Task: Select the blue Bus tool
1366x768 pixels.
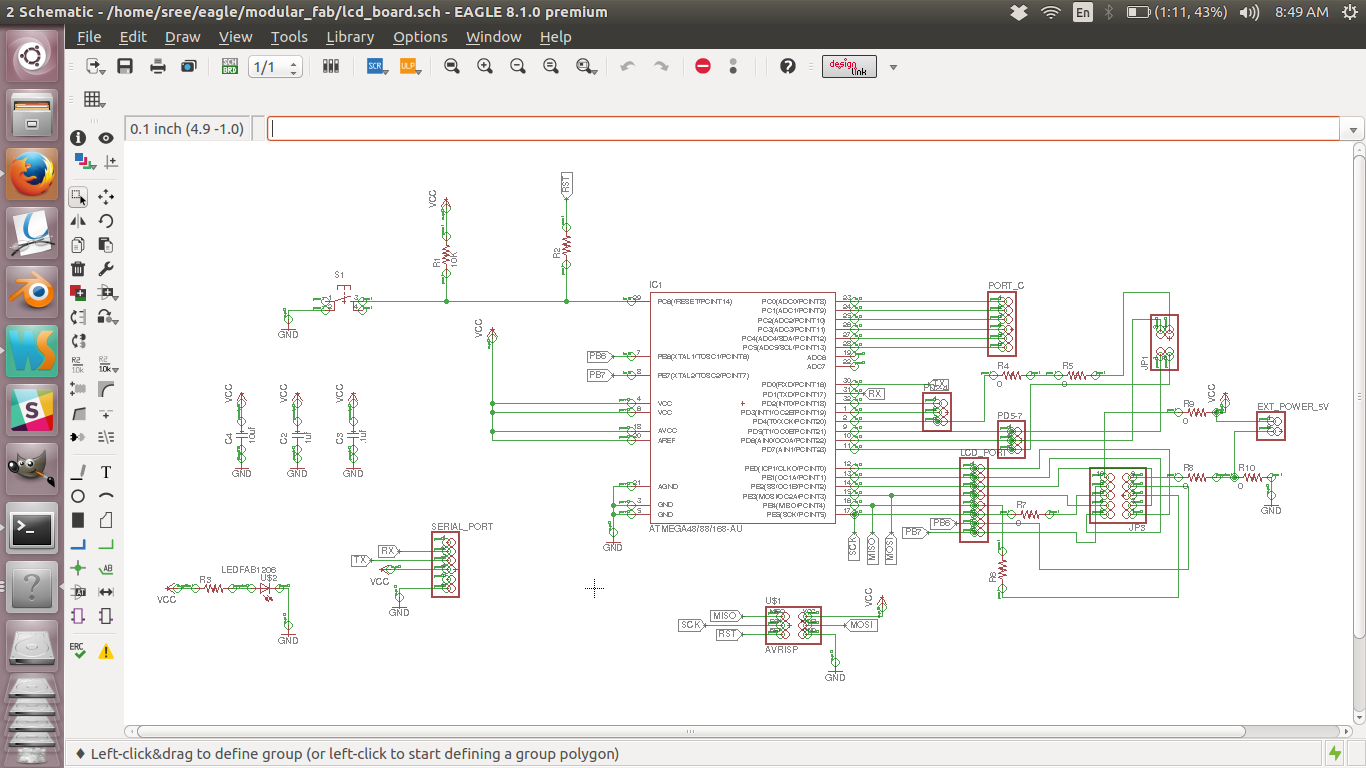Action: [x=78, y=544]
